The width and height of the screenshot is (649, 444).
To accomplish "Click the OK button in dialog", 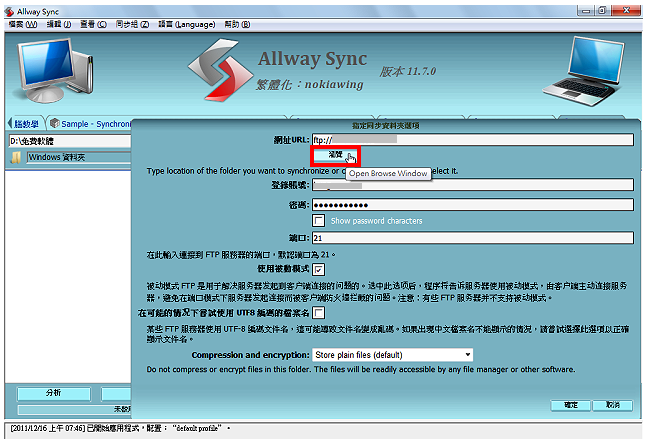I will pyautogui.click(x=570, y=405).
